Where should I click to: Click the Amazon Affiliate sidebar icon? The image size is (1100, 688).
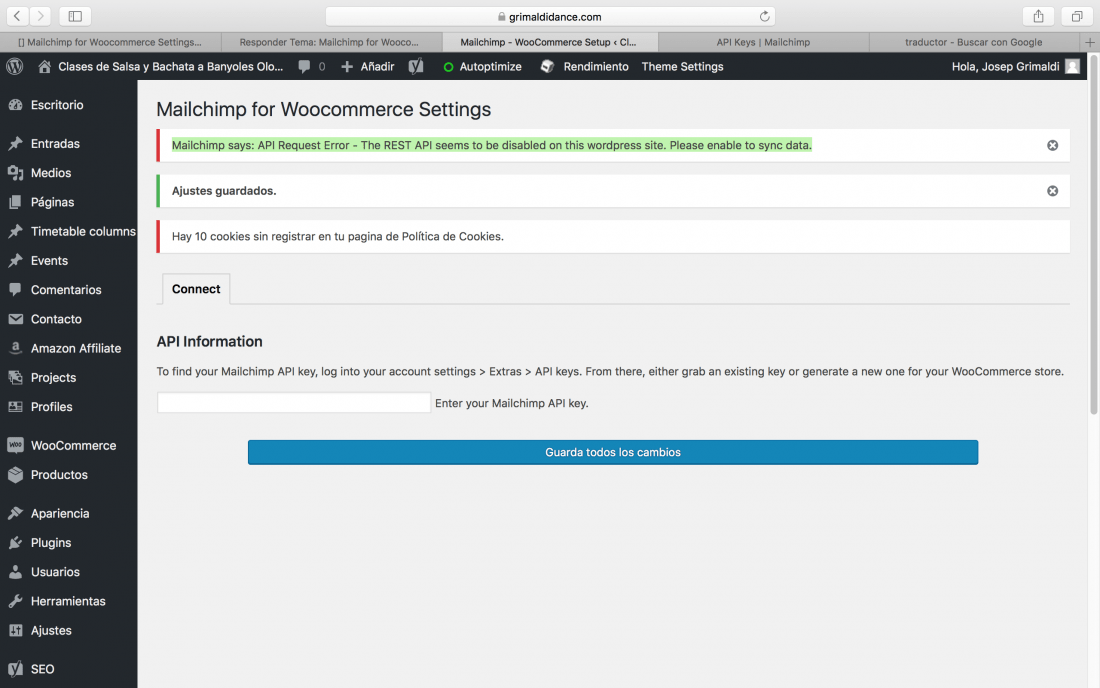coord(15,349)
